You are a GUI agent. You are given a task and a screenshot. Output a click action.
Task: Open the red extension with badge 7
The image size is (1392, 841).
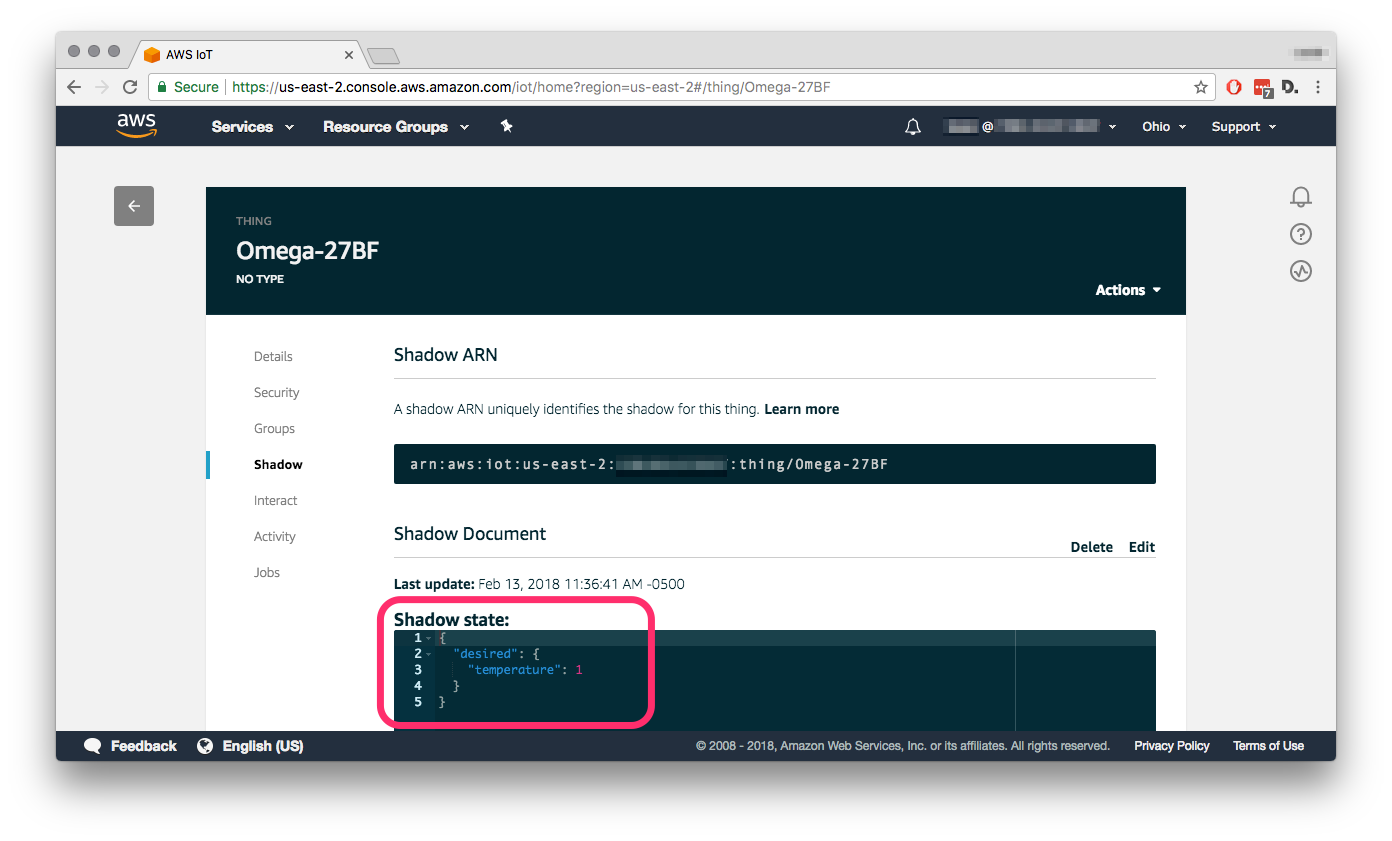[x=1263, y=88]
